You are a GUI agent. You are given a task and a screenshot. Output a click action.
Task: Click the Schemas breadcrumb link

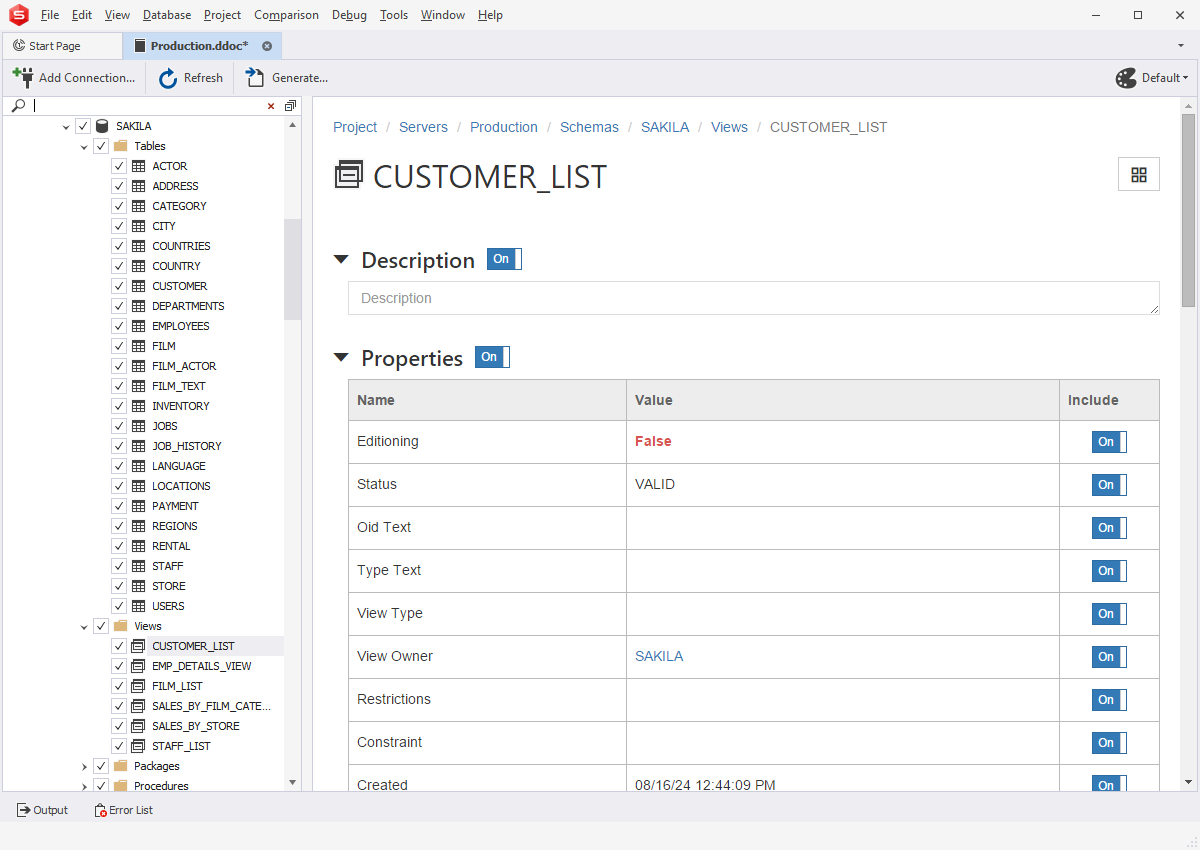[x=589, y=127]
